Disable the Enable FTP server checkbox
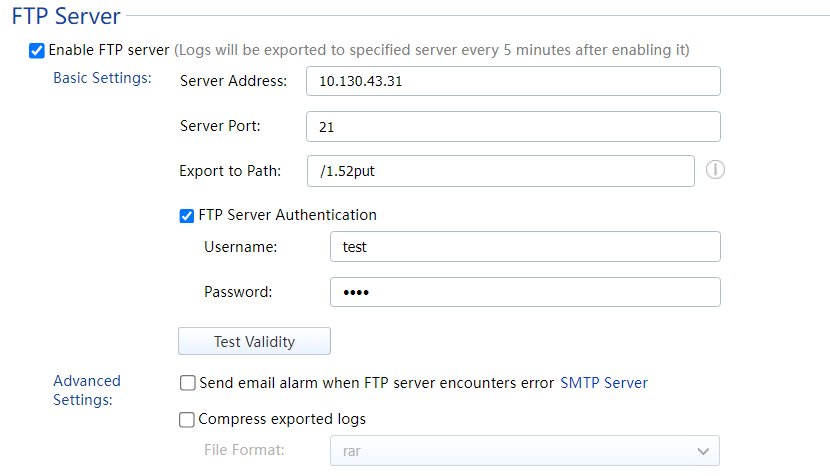Screen dimensions: 830x476 pos(37,50)
